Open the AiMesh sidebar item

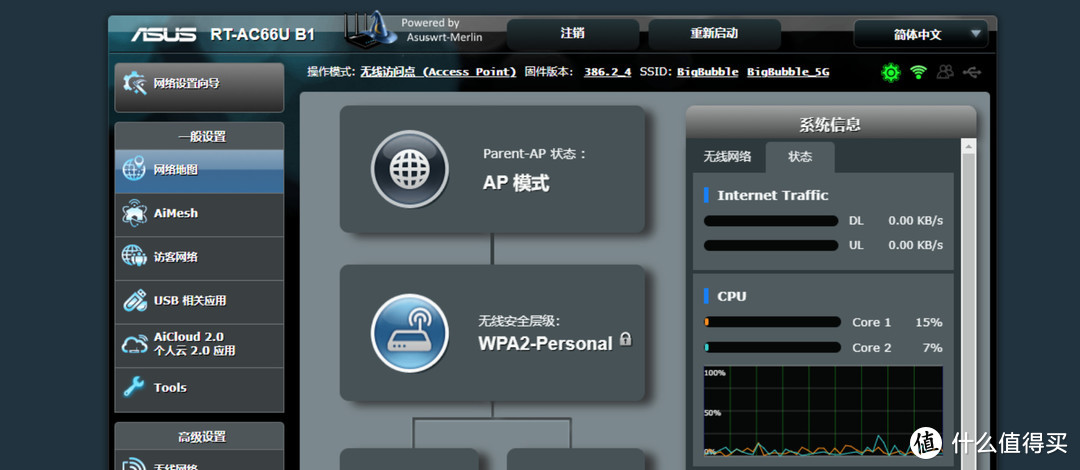[199, 214]
